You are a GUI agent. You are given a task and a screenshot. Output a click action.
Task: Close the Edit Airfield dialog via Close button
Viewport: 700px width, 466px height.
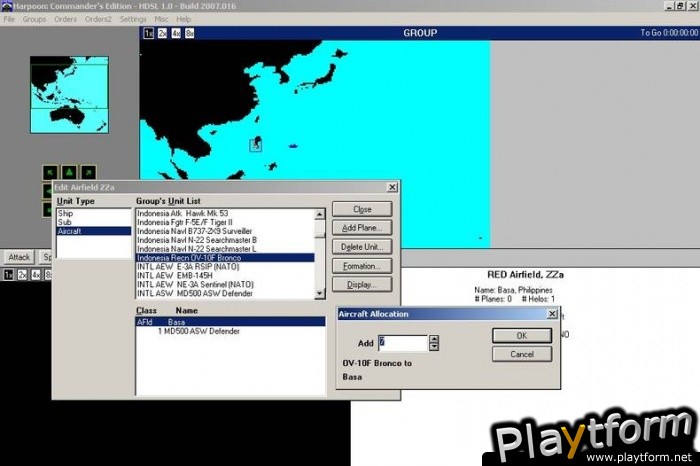362,209
